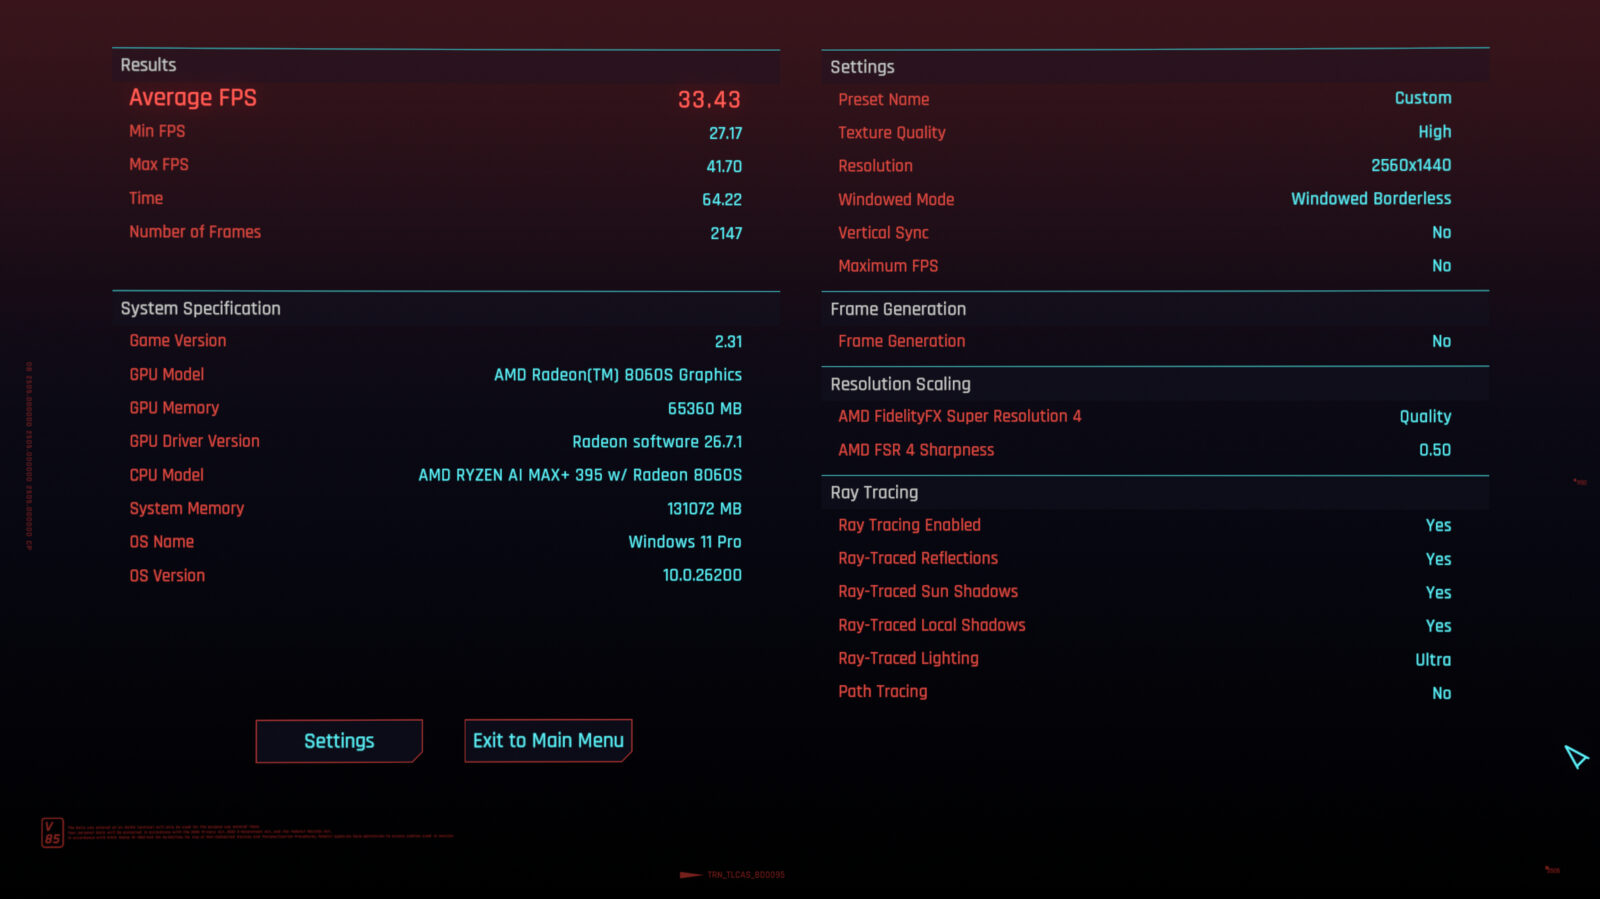Click the resolution value 2560x1440

(1411, 165)
